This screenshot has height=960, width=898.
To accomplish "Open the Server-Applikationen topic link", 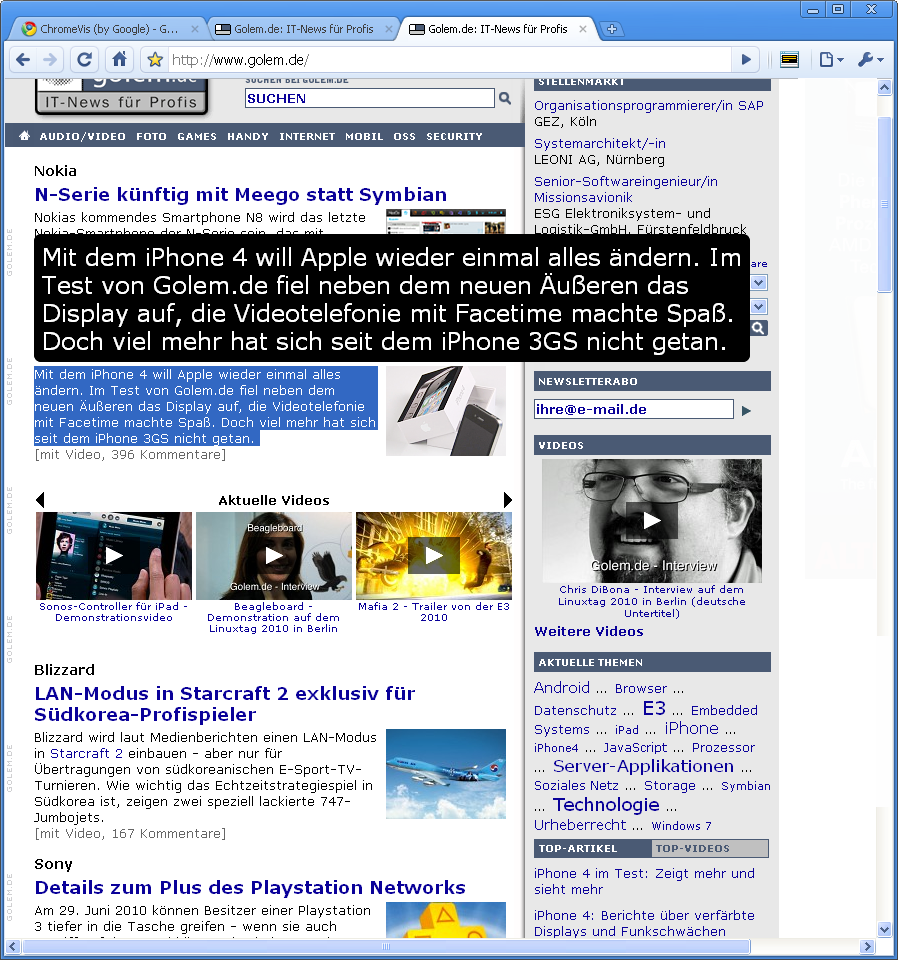I will point(643,767).
